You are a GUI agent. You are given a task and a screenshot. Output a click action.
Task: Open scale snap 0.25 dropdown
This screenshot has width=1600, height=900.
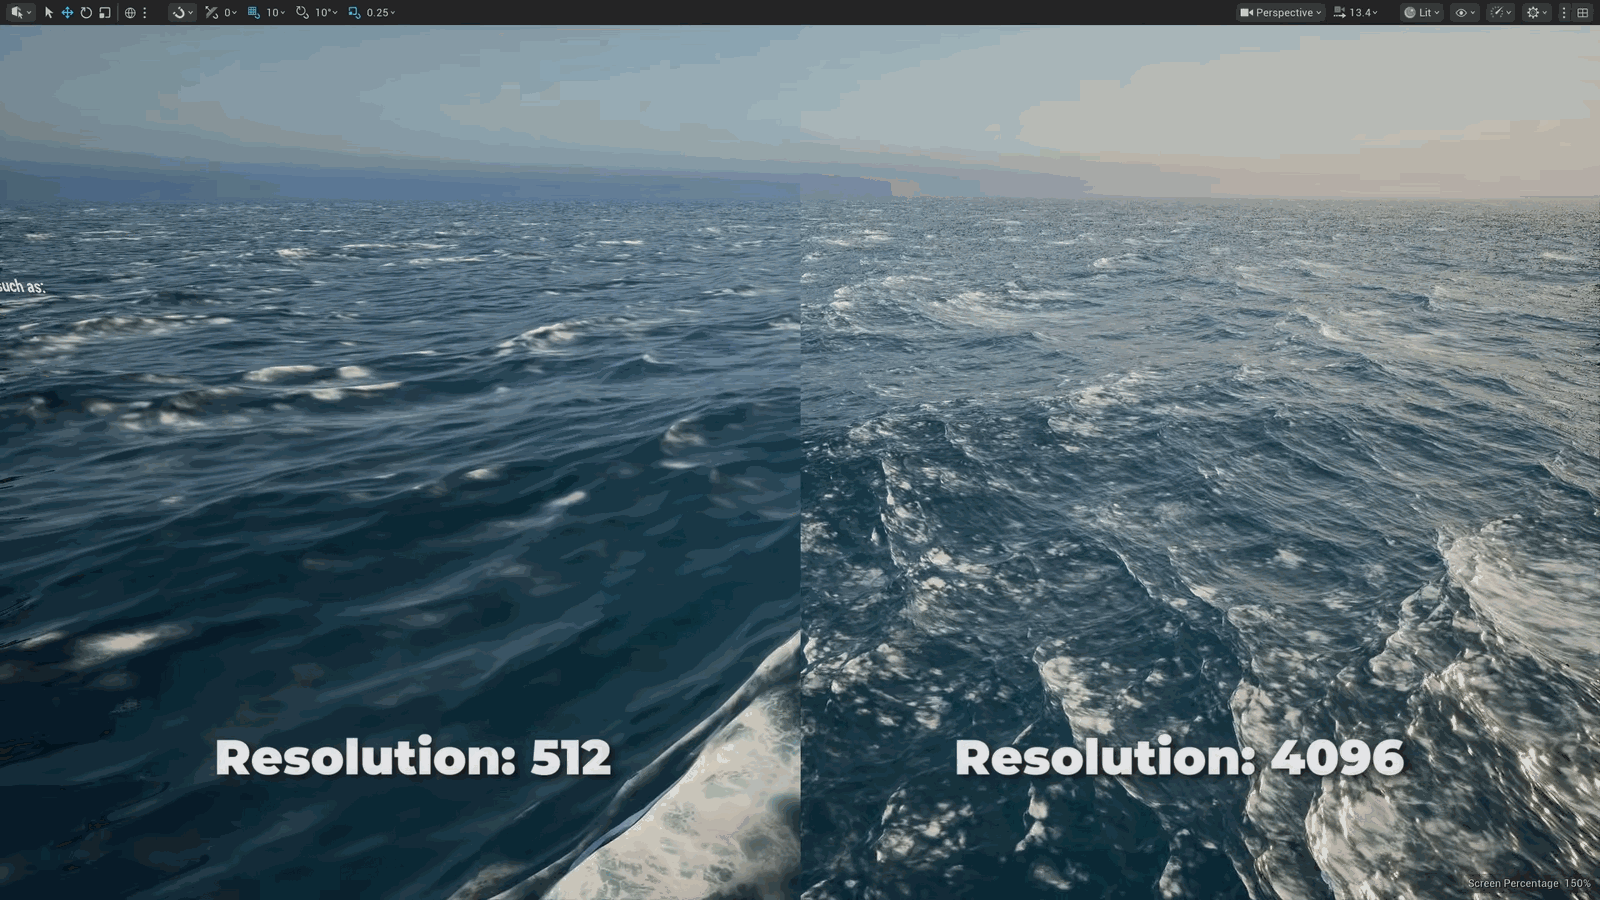coord(381,12)
